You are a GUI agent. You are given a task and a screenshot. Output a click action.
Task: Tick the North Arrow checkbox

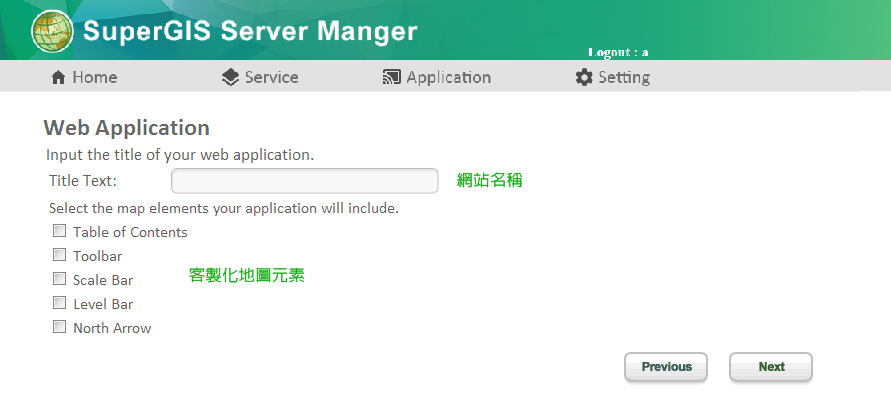60,327
